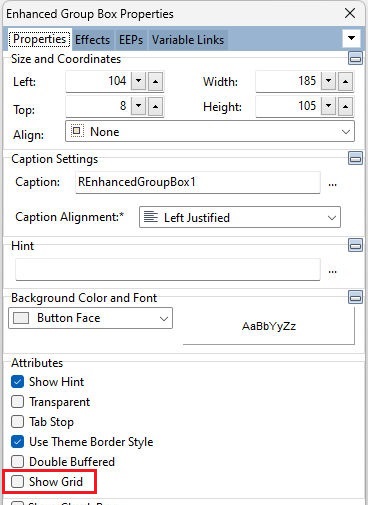The height and width of the screenshot is (505, 368).
Task: Switch to the Properties tab
Action: (40, 39)
